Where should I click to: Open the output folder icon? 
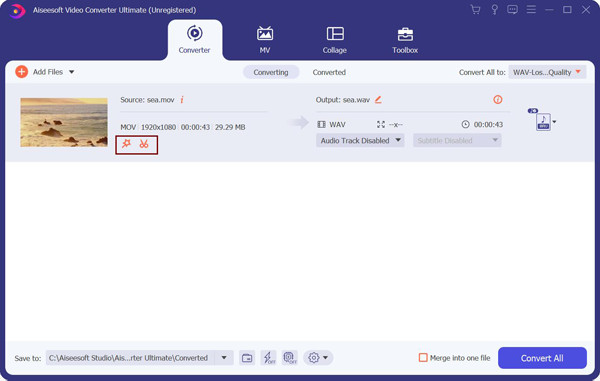247,358
